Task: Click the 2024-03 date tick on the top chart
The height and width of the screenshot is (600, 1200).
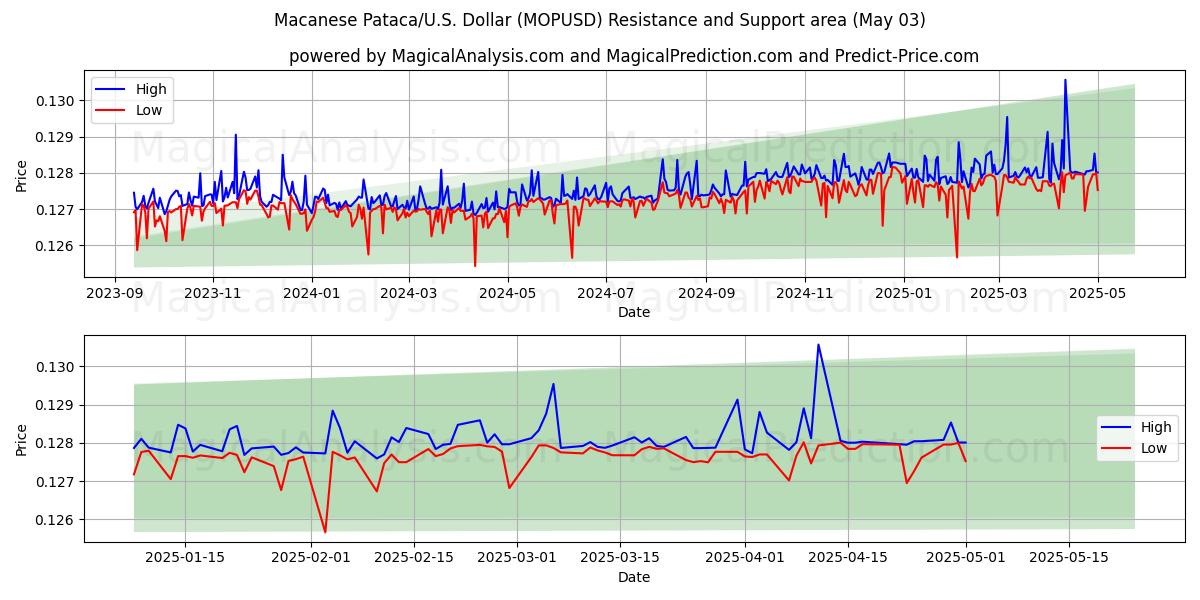Action: click(x=409, y=293)
